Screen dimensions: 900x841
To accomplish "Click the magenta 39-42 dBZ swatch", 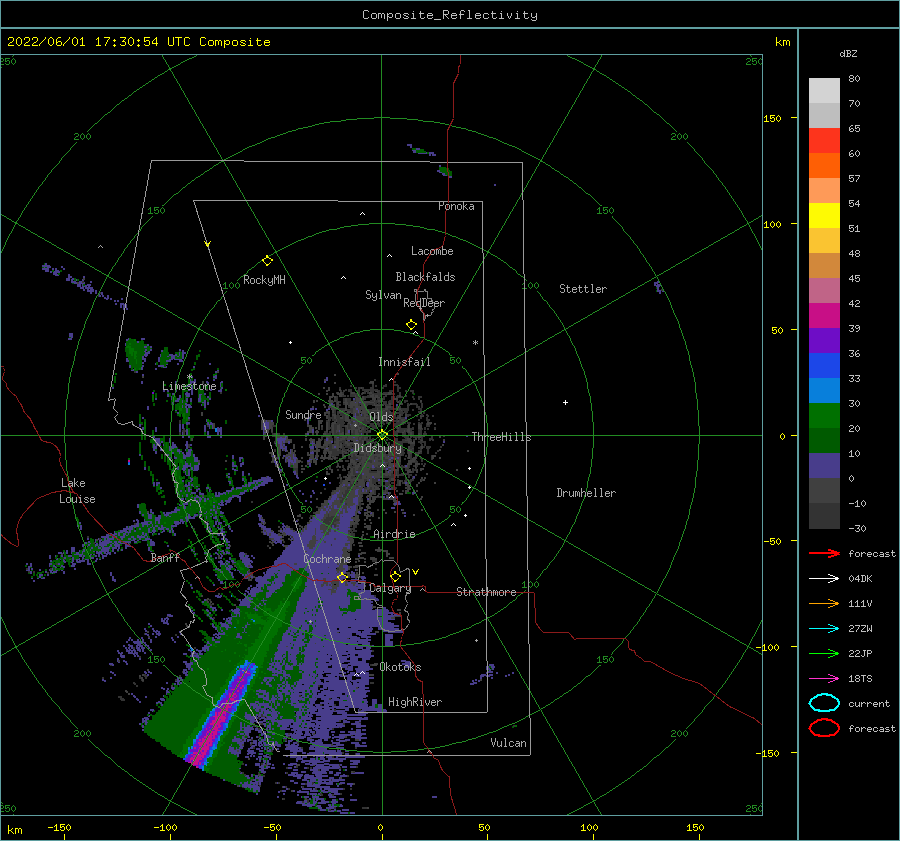I will pos(824,316).
